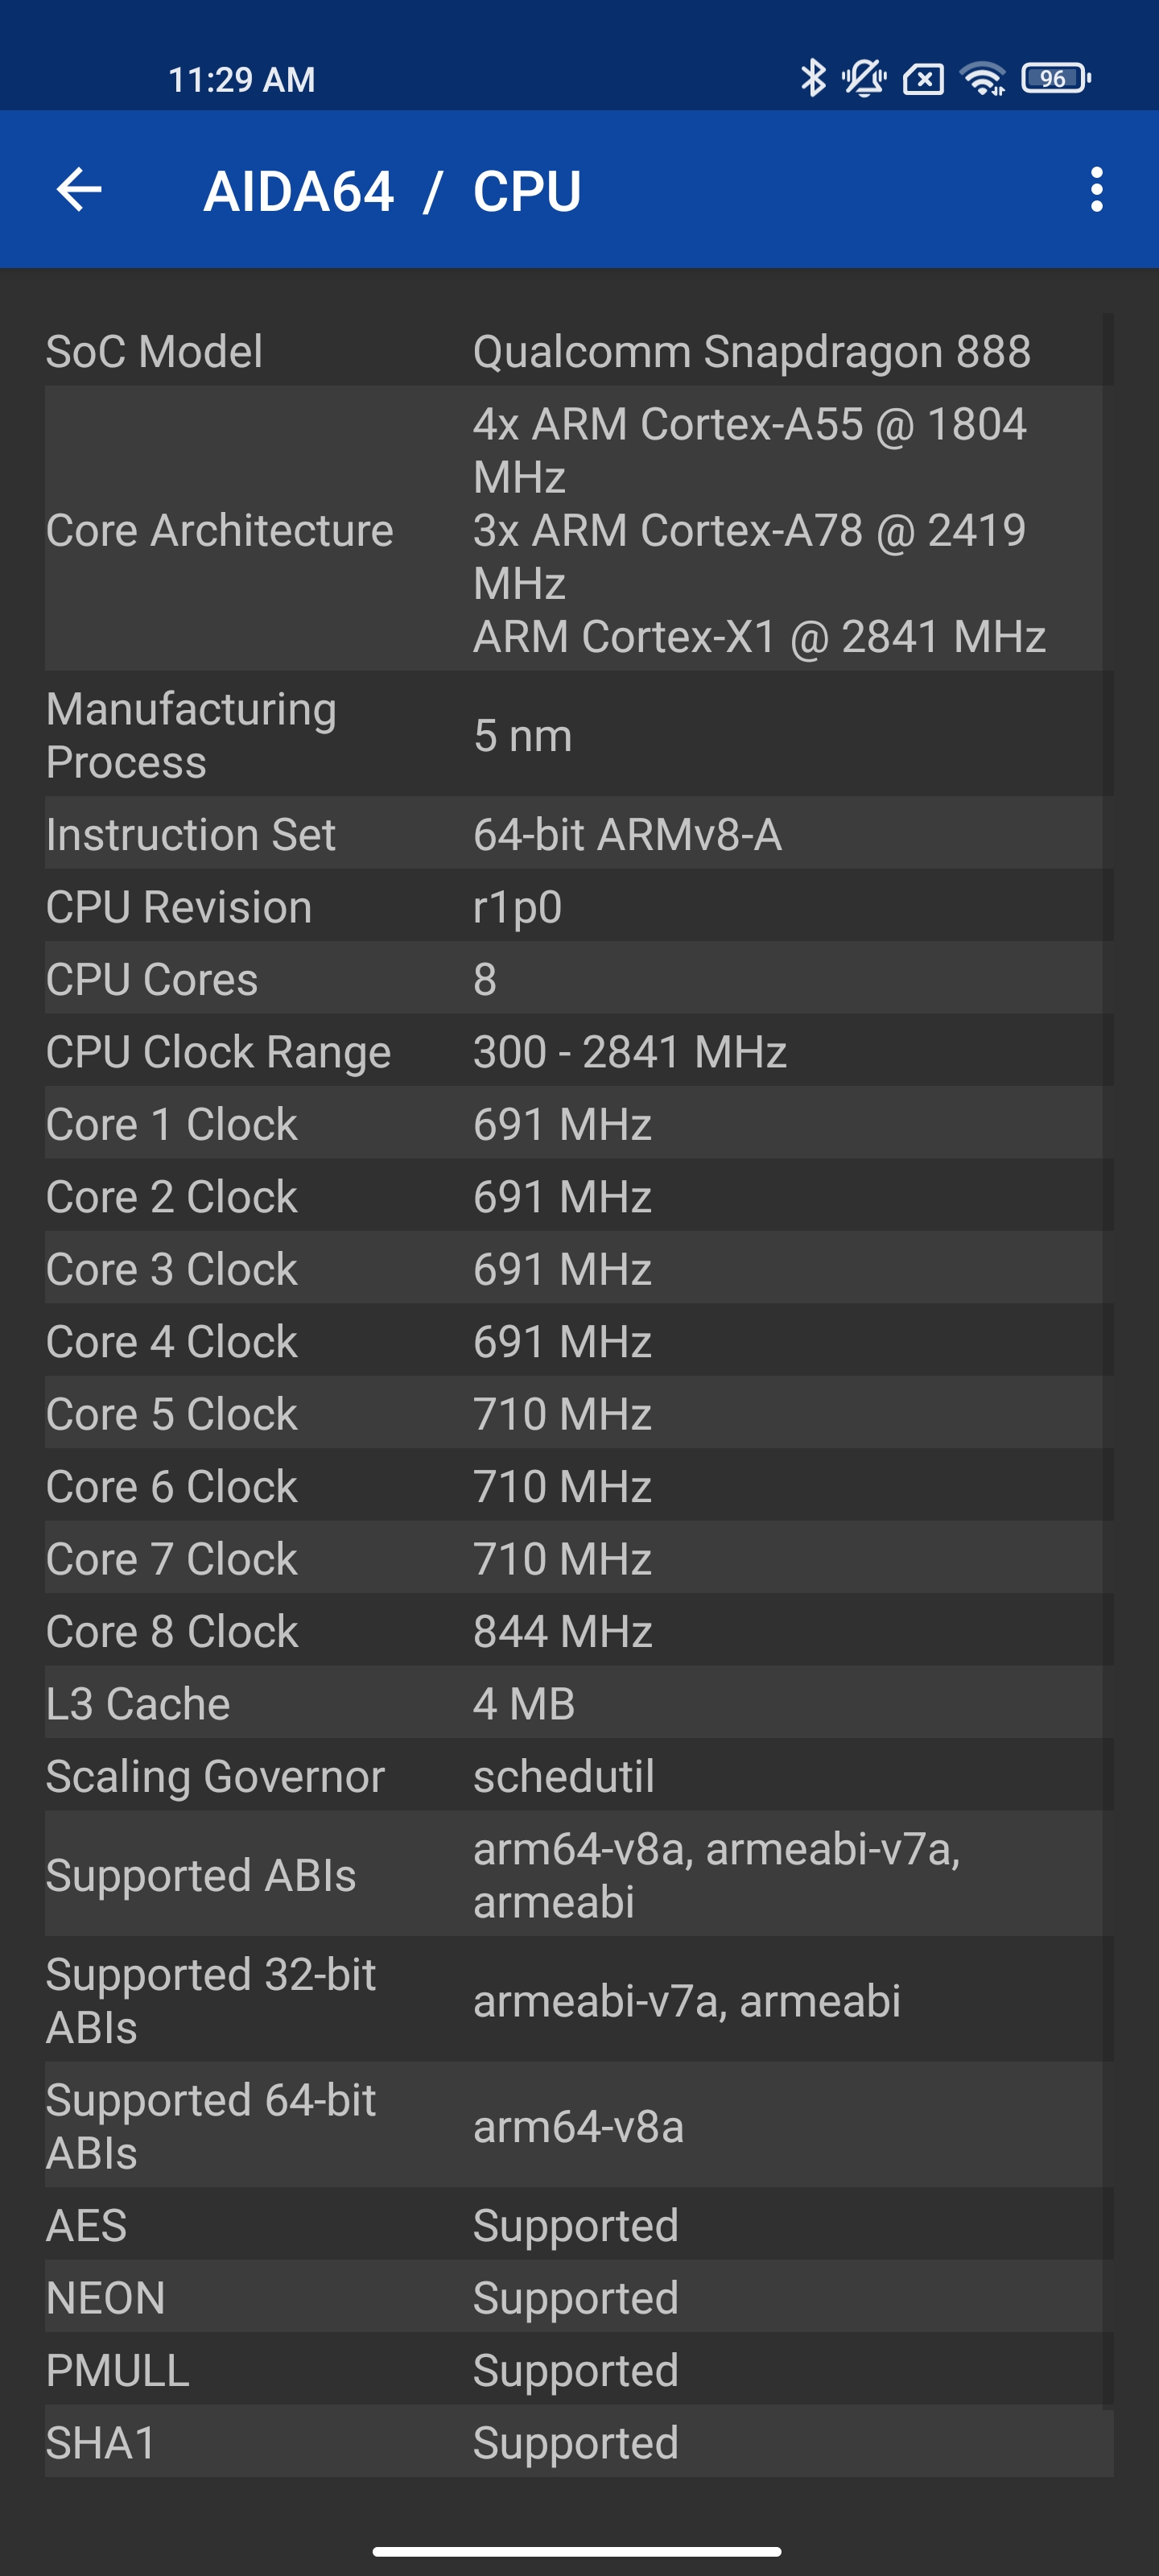Tap the AIDA64 / CPU title
The image size is (1159, 2576).
click(392, 191)
